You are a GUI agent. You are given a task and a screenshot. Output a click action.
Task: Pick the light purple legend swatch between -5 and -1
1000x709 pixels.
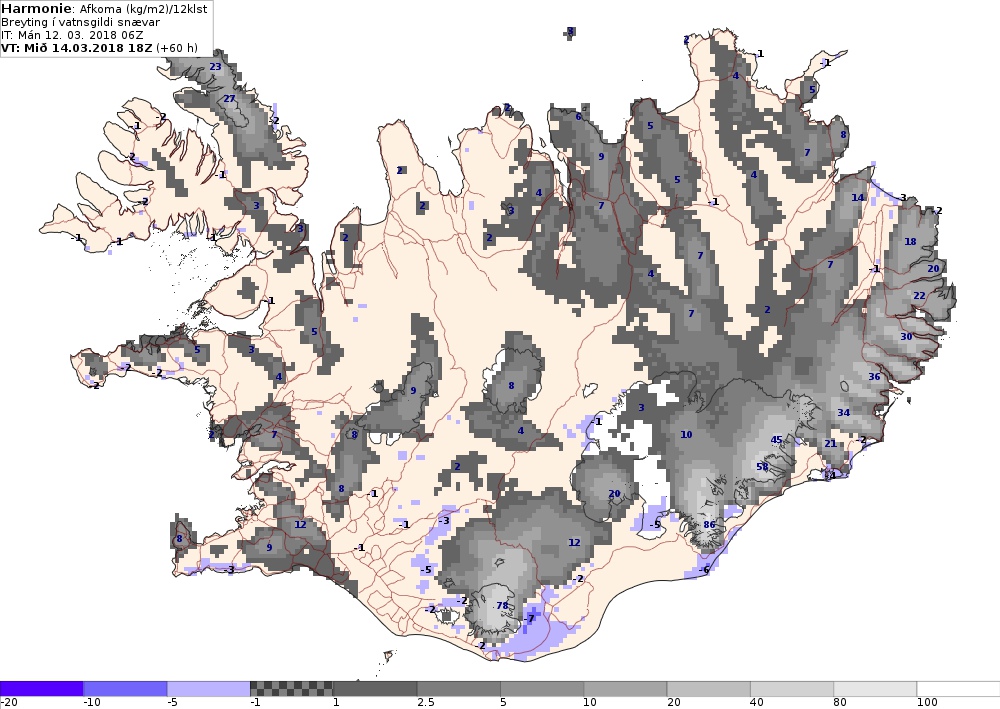209,689
